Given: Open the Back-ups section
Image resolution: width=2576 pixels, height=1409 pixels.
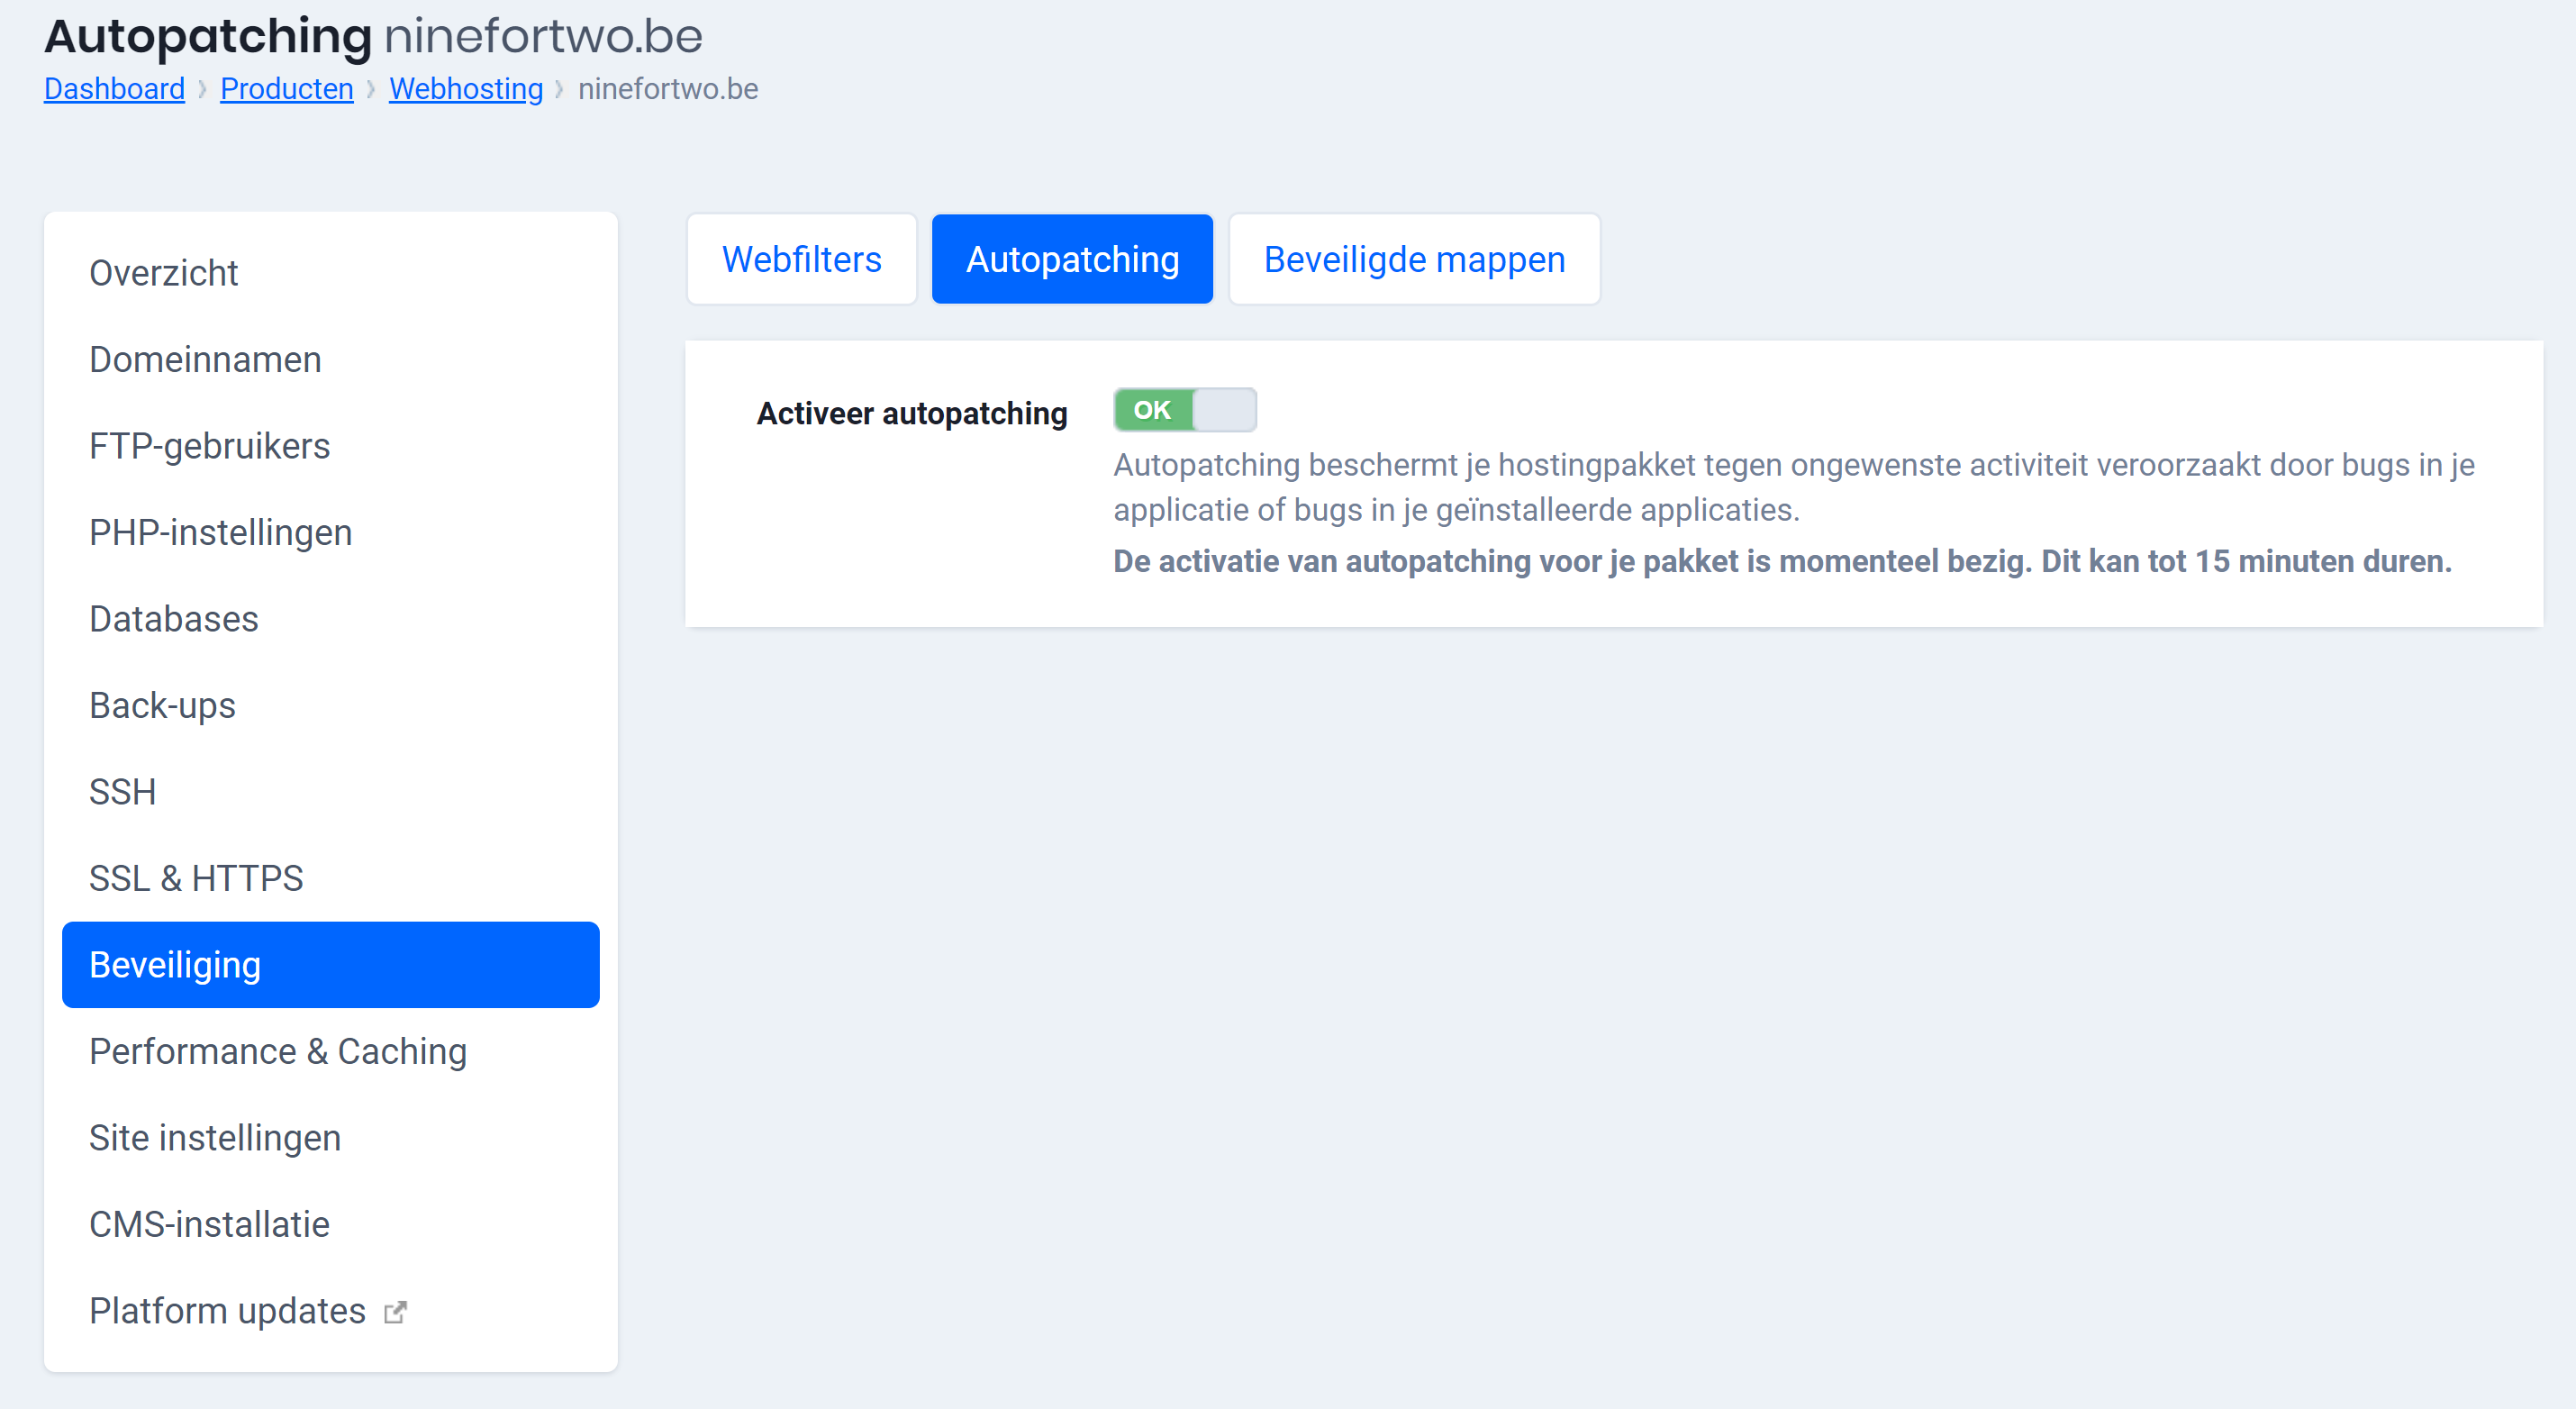Looking at the screenshot, I should [x=162, y=705].
